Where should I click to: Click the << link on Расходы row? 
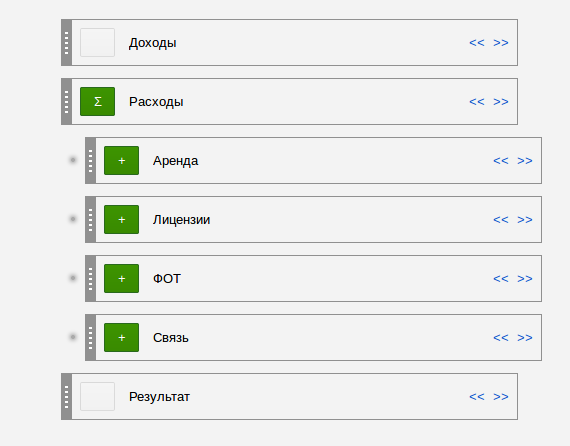477,102
